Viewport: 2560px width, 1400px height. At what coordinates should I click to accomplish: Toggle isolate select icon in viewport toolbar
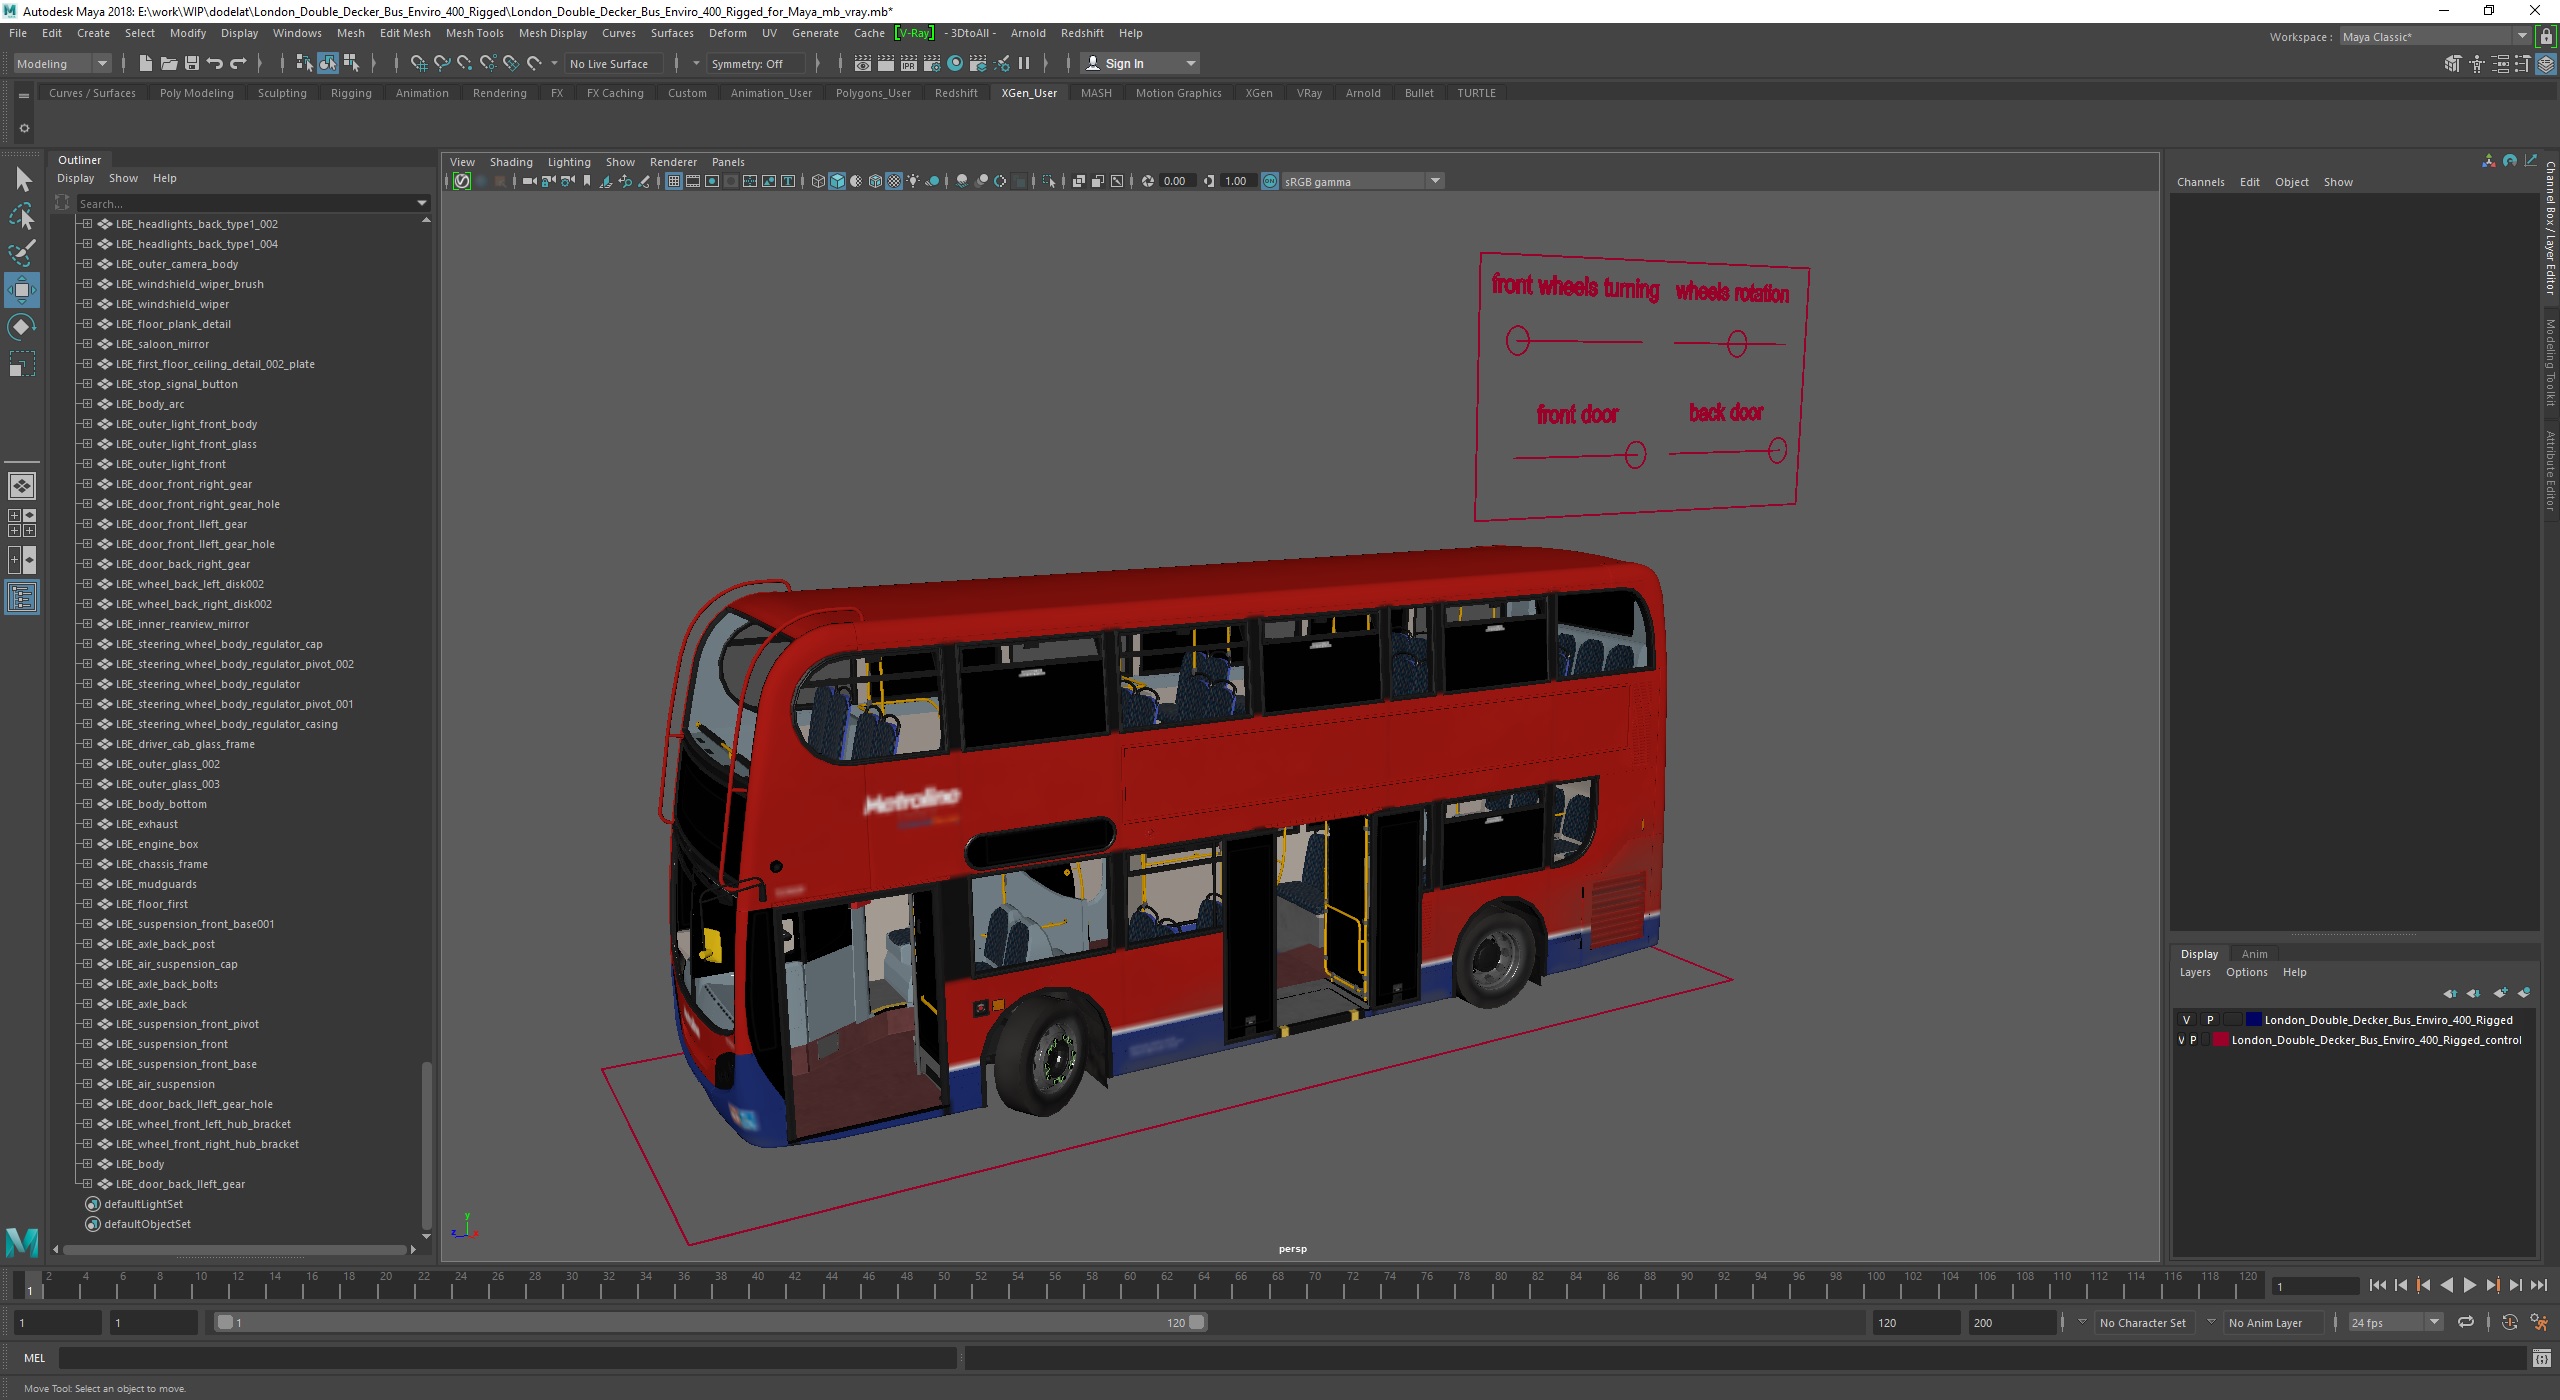1049,181
